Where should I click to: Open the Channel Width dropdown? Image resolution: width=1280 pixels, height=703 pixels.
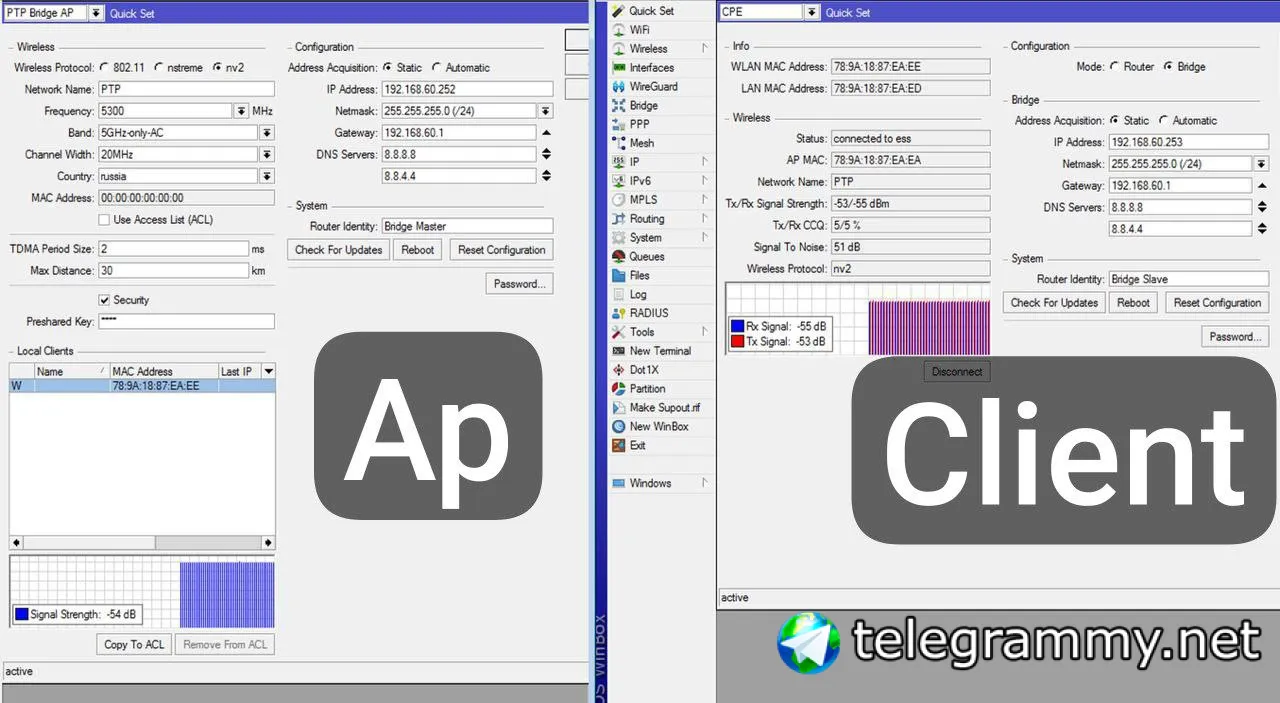[x=267, y=155]
